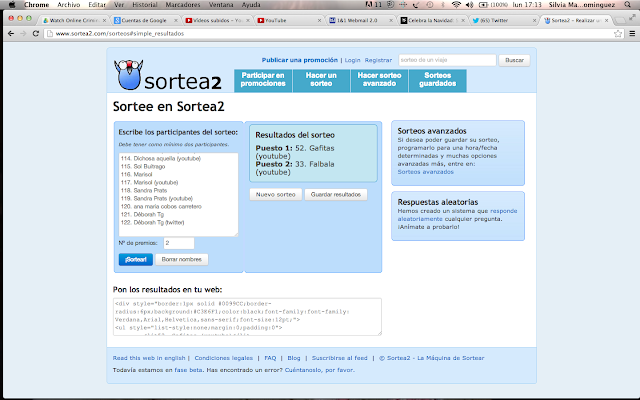The height and width of the screenshot is (400, 640).
Task: Click inside the participants list textarea
Action: pyautogui.click(x=178, y=194)
